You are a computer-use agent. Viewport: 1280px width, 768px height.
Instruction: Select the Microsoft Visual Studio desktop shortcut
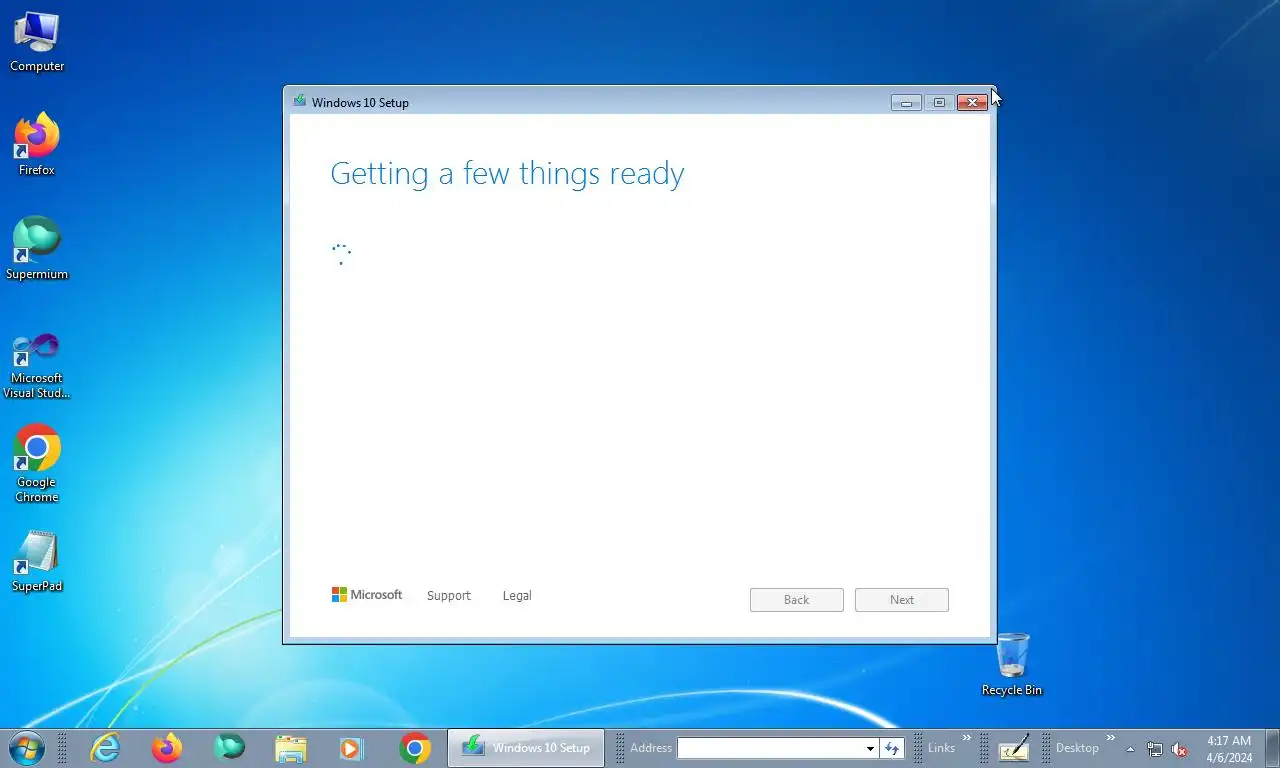(37, 365)
